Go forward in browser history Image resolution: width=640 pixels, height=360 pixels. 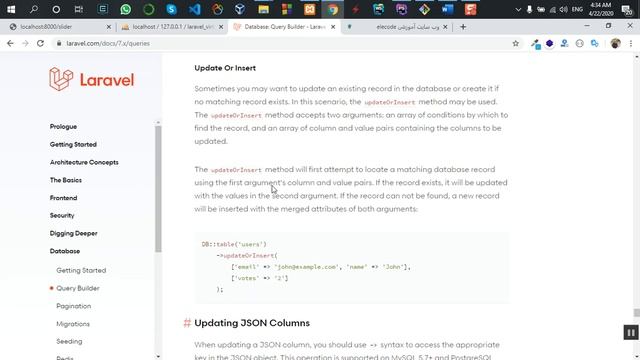click(25, 43)
